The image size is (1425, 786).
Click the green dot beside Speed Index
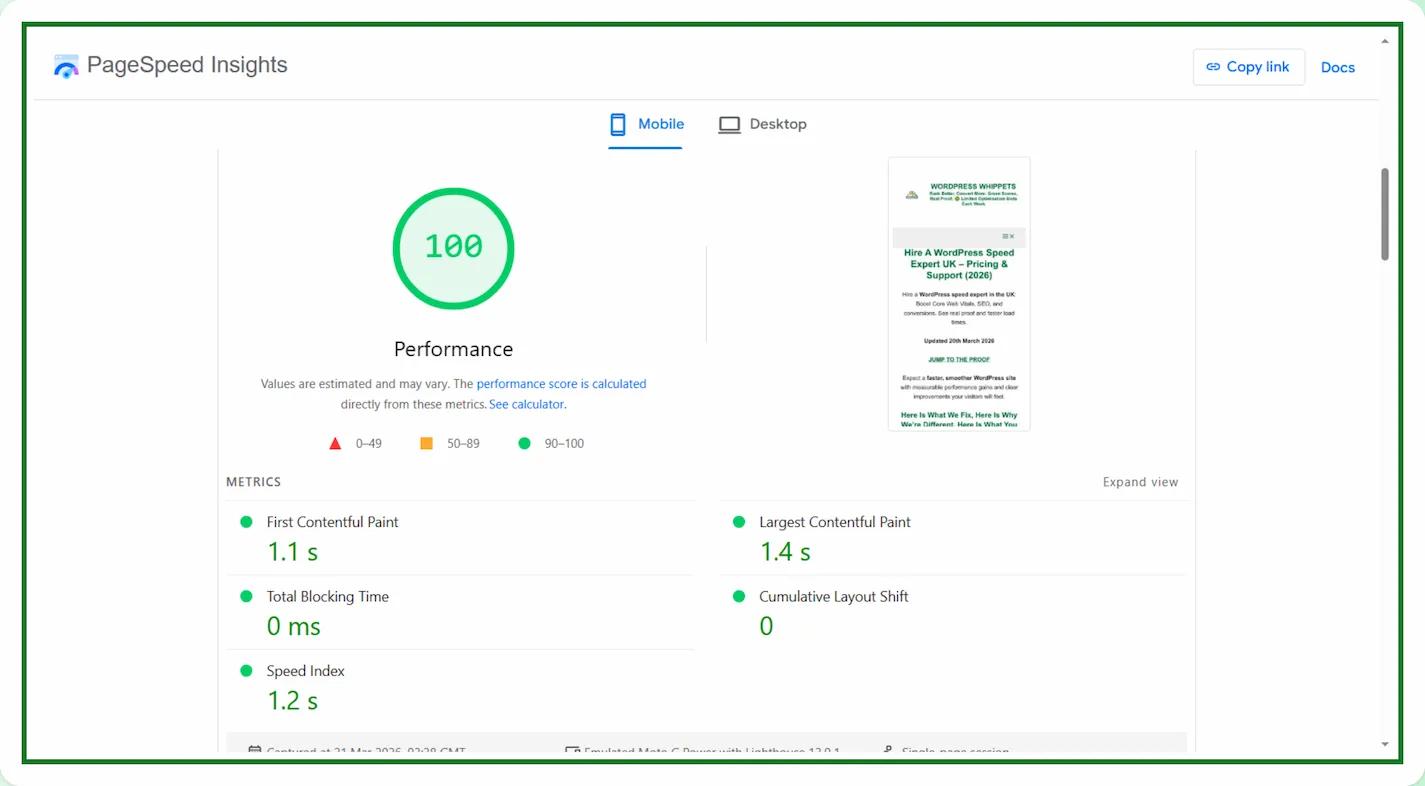coord(246,671)
